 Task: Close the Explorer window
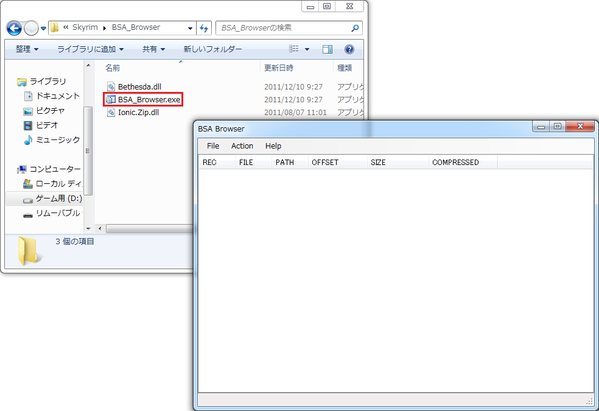(350, 6)
